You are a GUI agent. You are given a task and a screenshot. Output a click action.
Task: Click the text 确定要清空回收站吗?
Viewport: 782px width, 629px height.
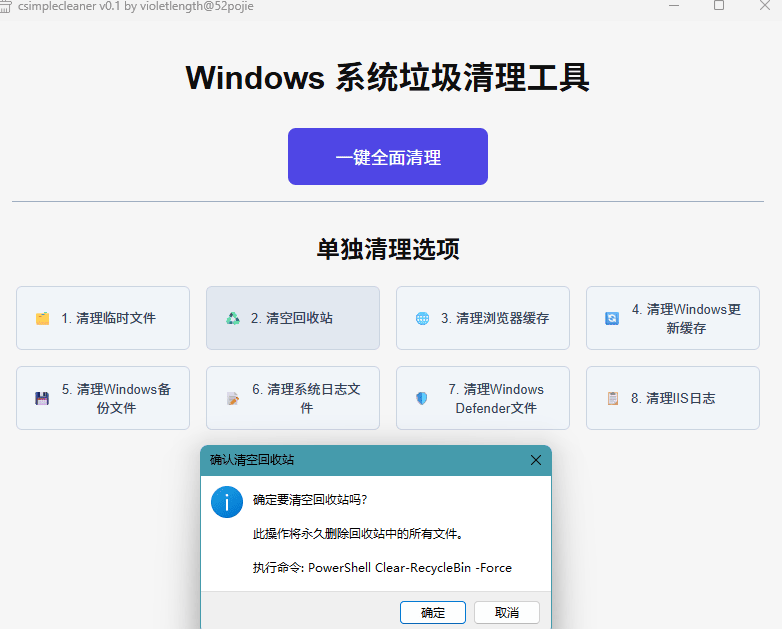(x=310, y=500)
